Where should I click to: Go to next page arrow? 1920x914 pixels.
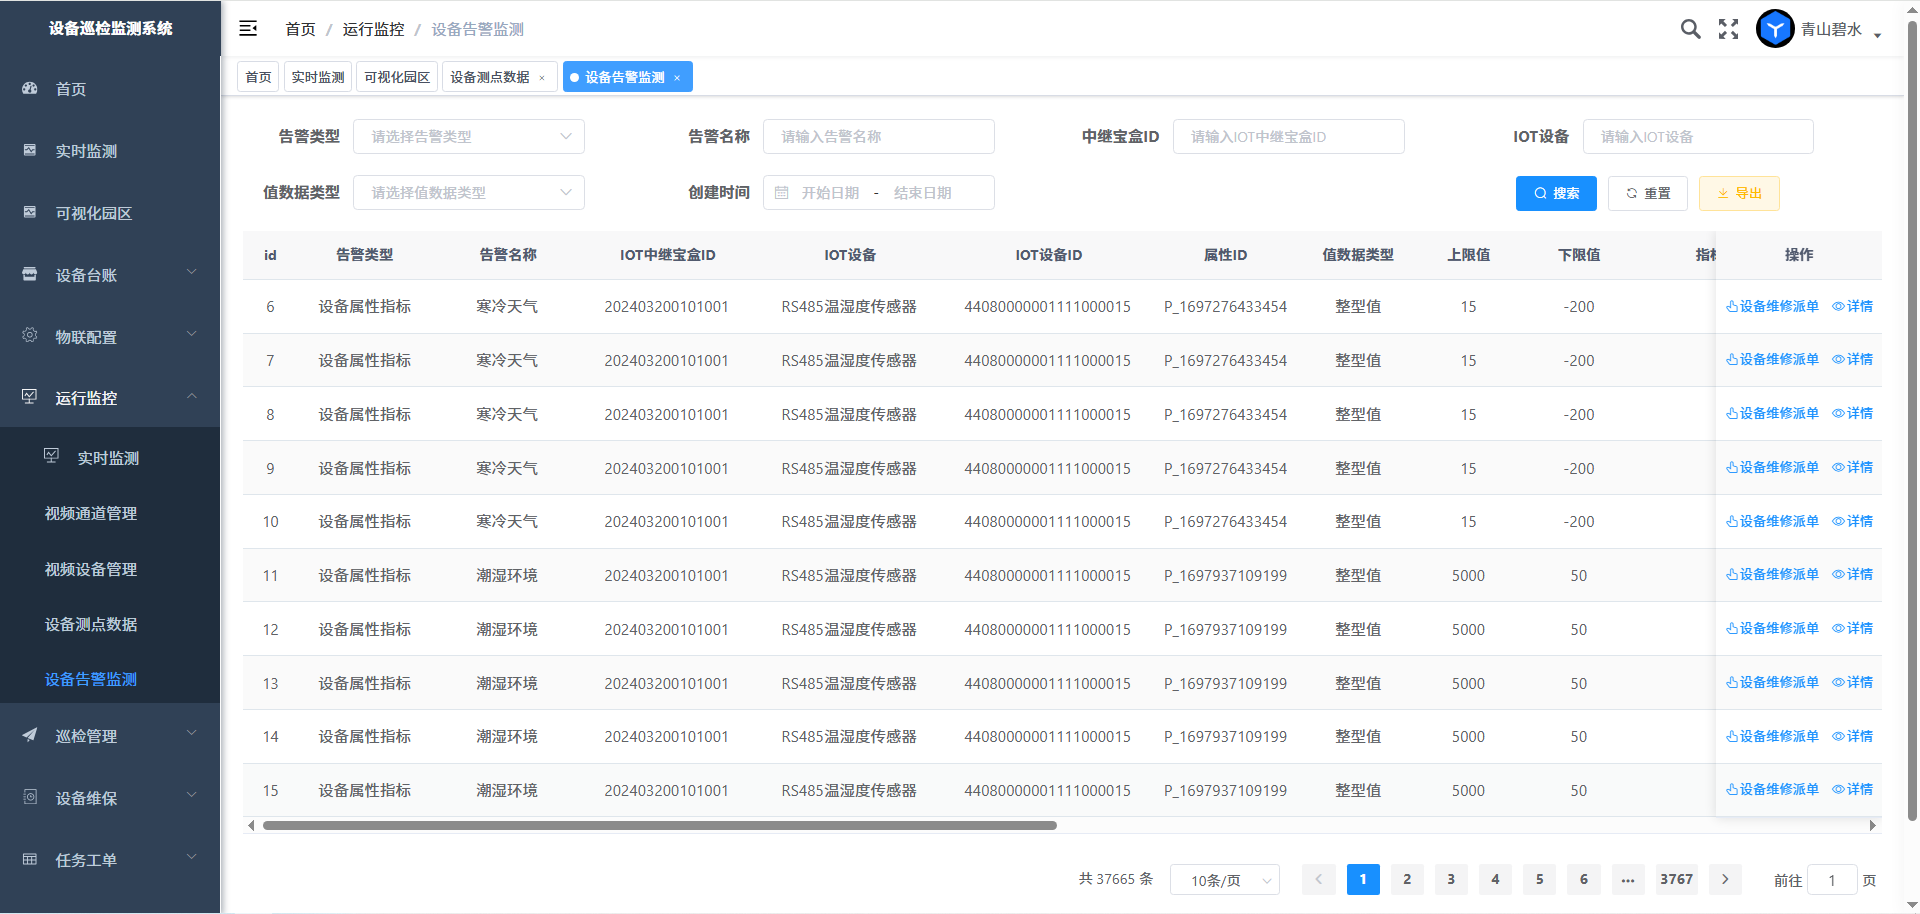click(x=1725, y=879)
